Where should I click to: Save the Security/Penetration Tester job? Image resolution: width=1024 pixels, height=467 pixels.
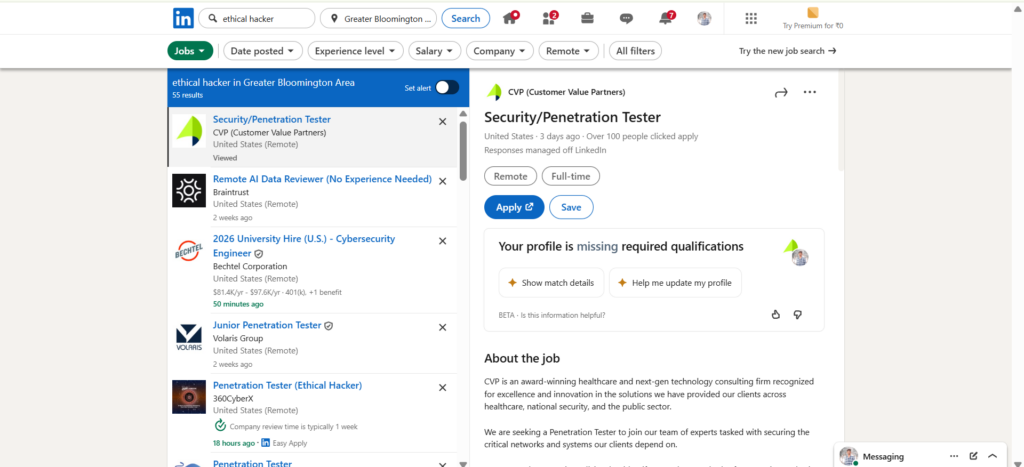571,207
